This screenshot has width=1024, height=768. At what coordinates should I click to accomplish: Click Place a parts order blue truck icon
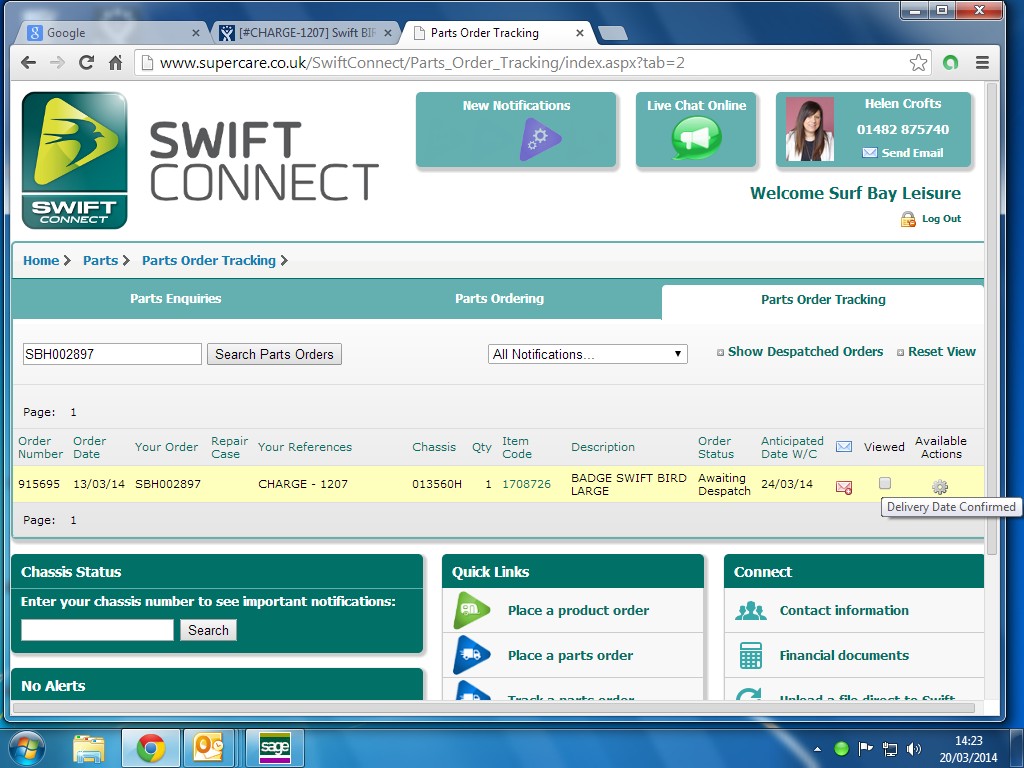[x=472, y=654]
